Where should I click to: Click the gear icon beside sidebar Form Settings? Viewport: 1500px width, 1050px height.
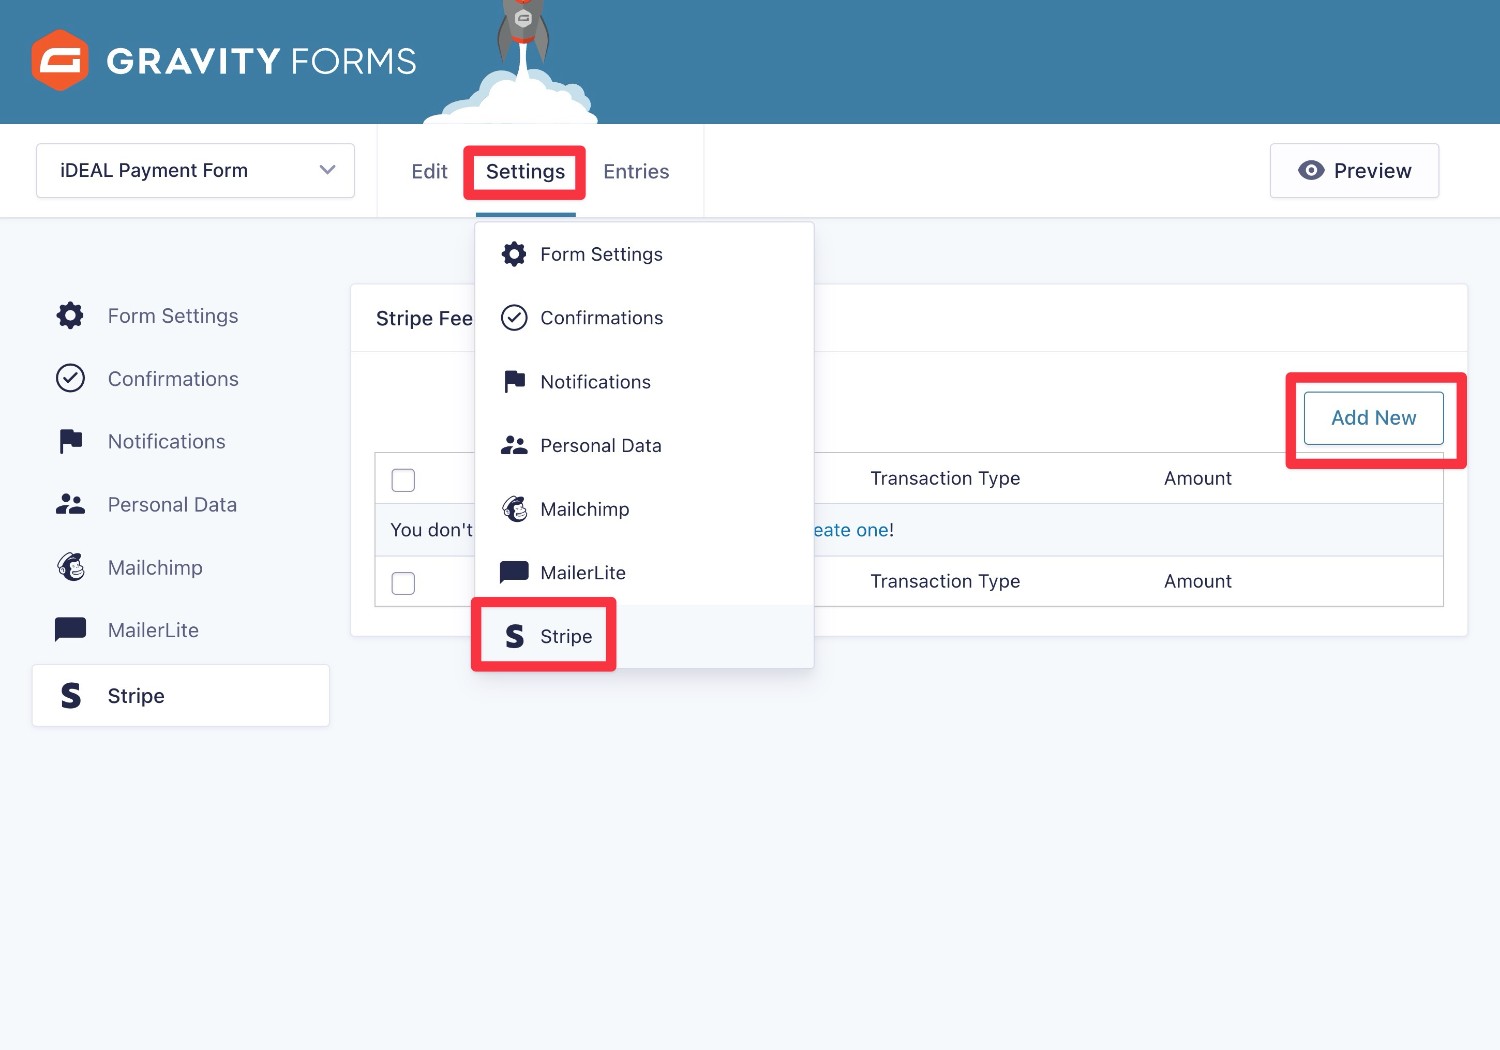[x=70, y=316]
